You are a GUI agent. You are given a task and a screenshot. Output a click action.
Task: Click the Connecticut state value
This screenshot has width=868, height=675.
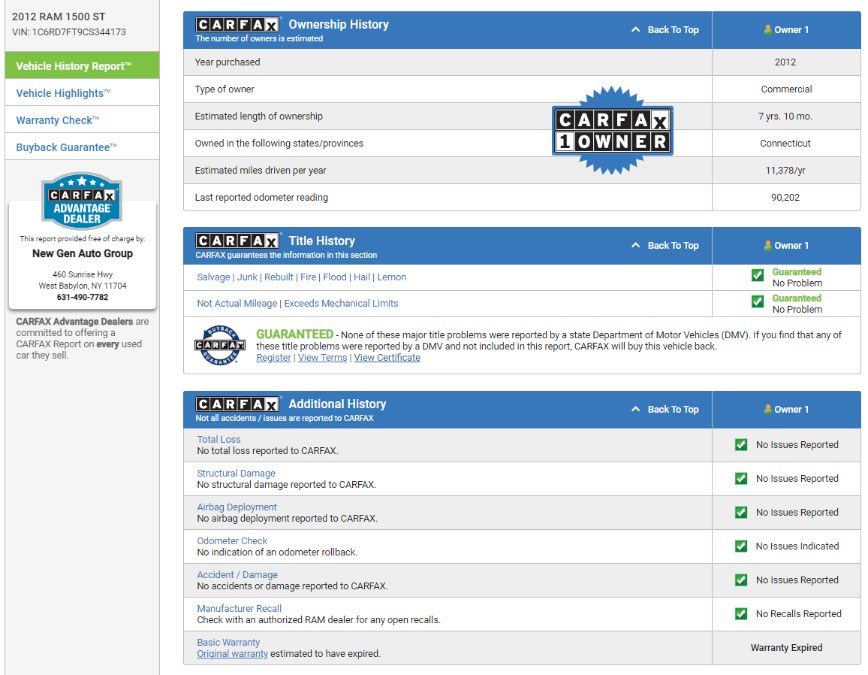coord(785,143)
